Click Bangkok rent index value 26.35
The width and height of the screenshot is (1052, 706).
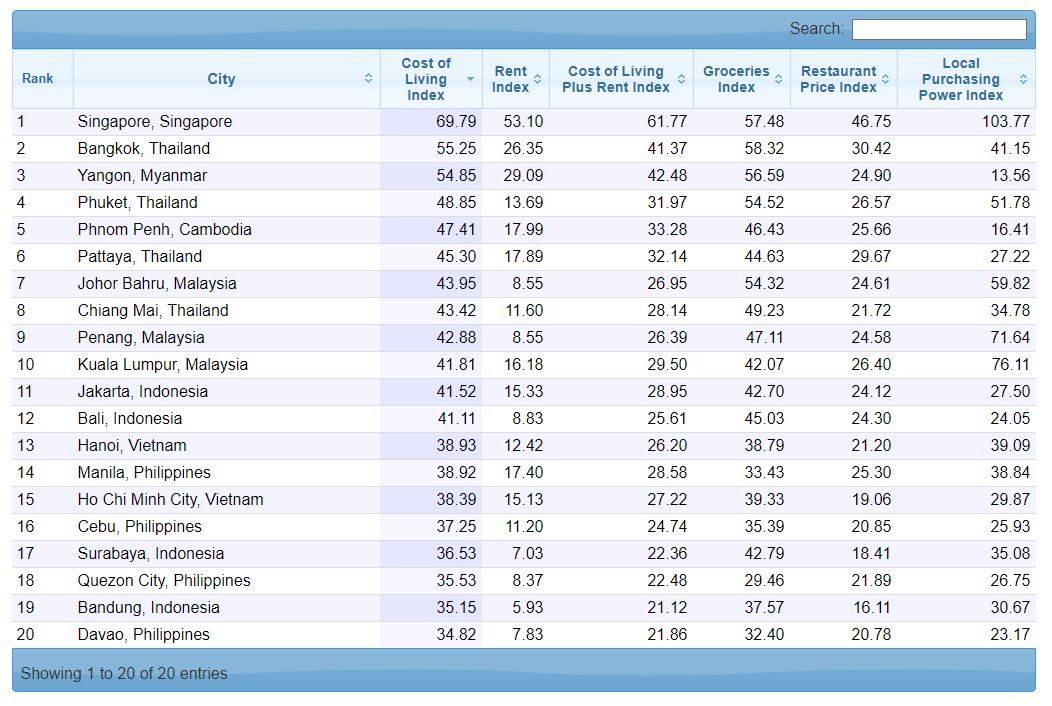point(523,149)
